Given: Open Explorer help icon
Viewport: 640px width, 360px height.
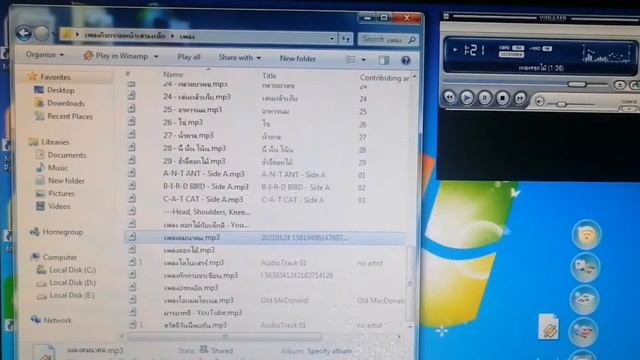Looking at the screenshot, I should (x=405, y=61).
